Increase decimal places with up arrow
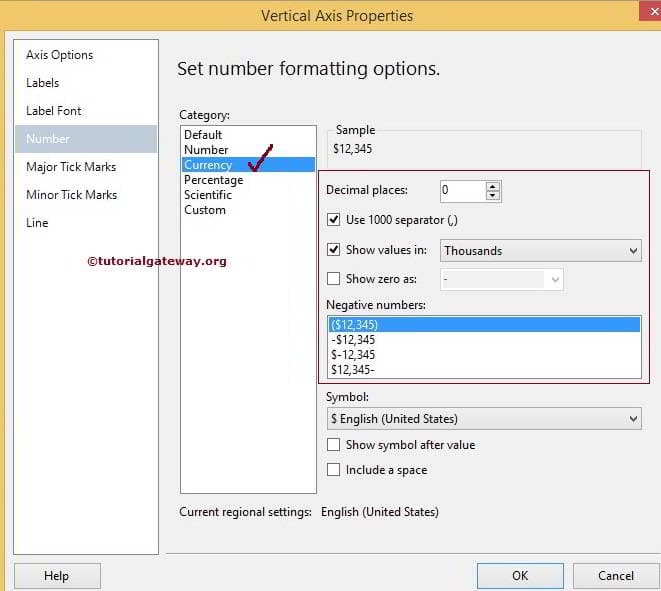Viewport: 661px width, 591px height. coord(493,186)
